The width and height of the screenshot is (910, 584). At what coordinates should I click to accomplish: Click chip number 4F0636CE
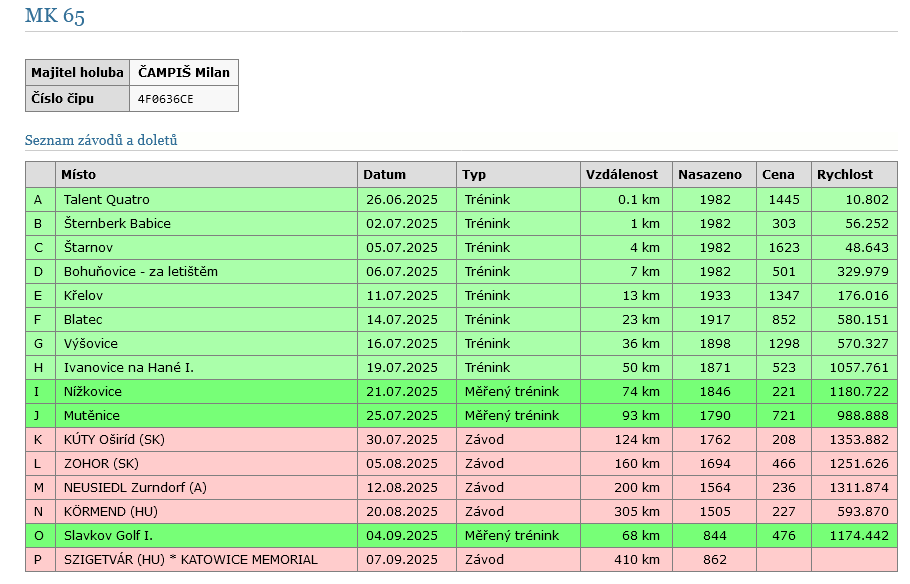(166, 99)
